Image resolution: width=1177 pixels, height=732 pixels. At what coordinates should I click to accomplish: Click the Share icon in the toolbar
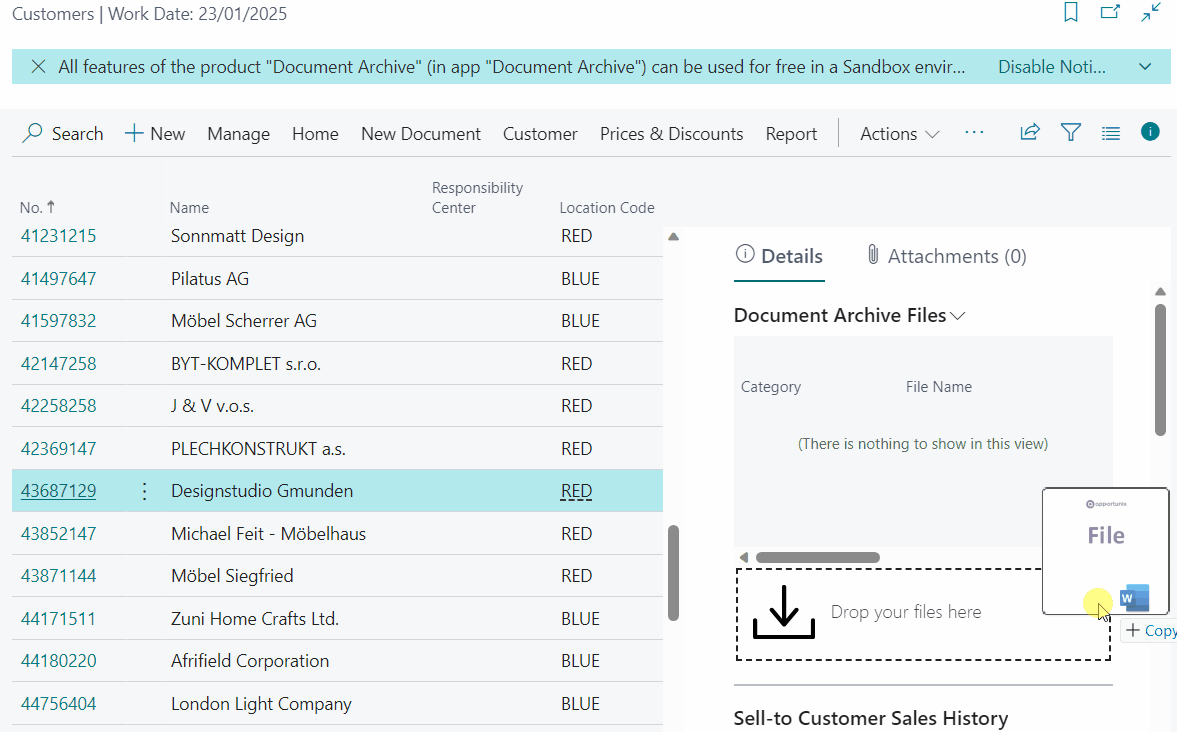pyautogui.click(x=1030, y=131)
